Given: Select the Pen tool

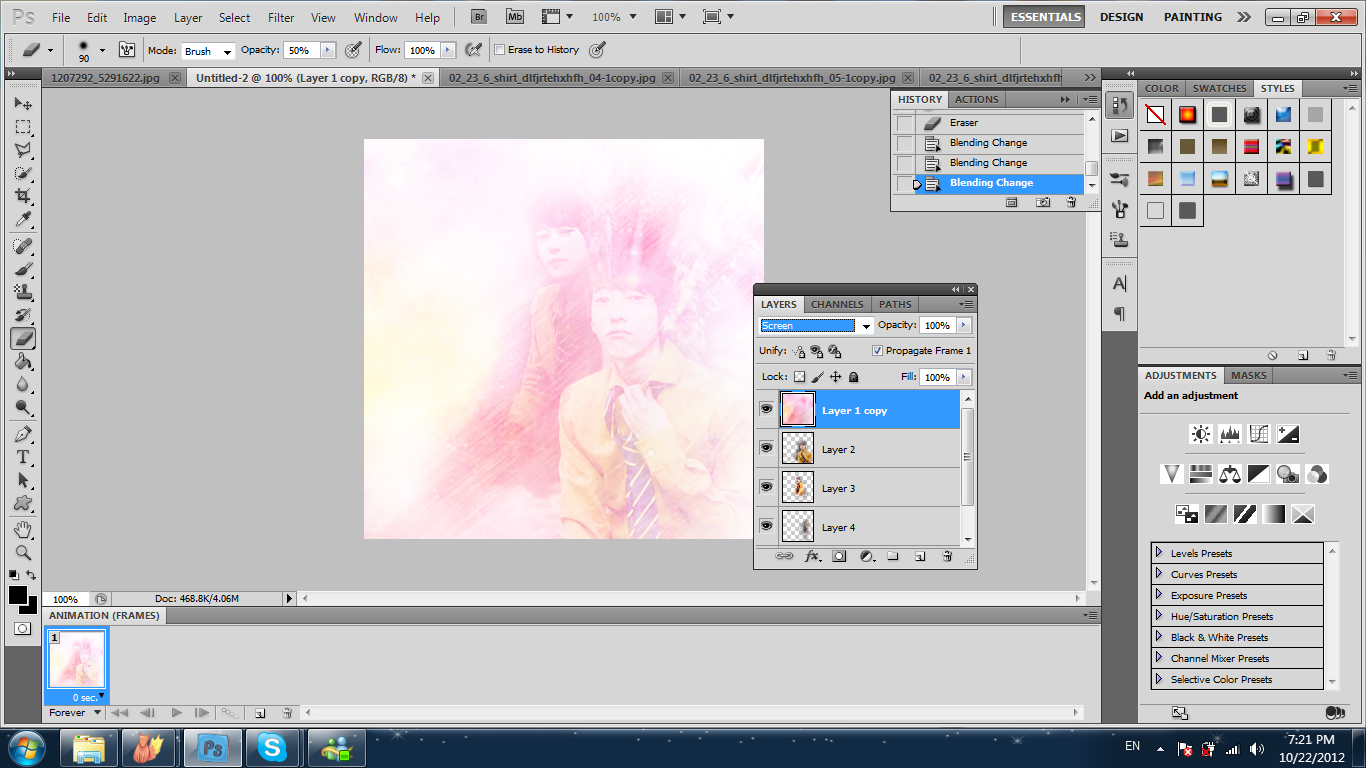Looking at the screenshot, I should (x=23, y=434).
